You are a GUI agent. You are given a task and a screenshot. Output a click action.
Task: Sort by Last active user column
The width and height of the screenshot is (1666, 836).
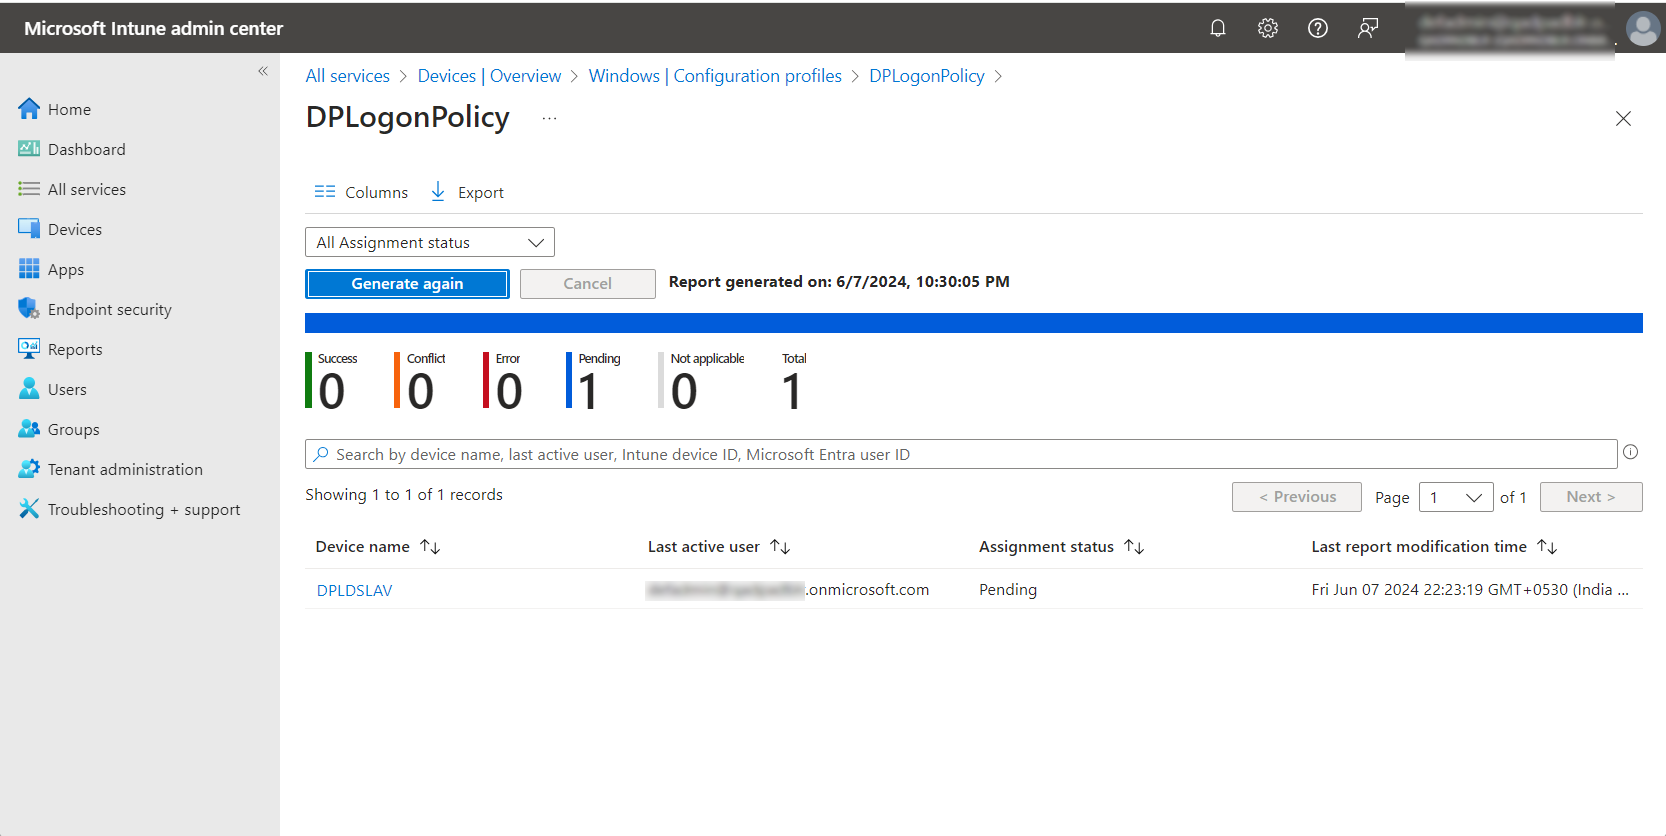(780, 547)
